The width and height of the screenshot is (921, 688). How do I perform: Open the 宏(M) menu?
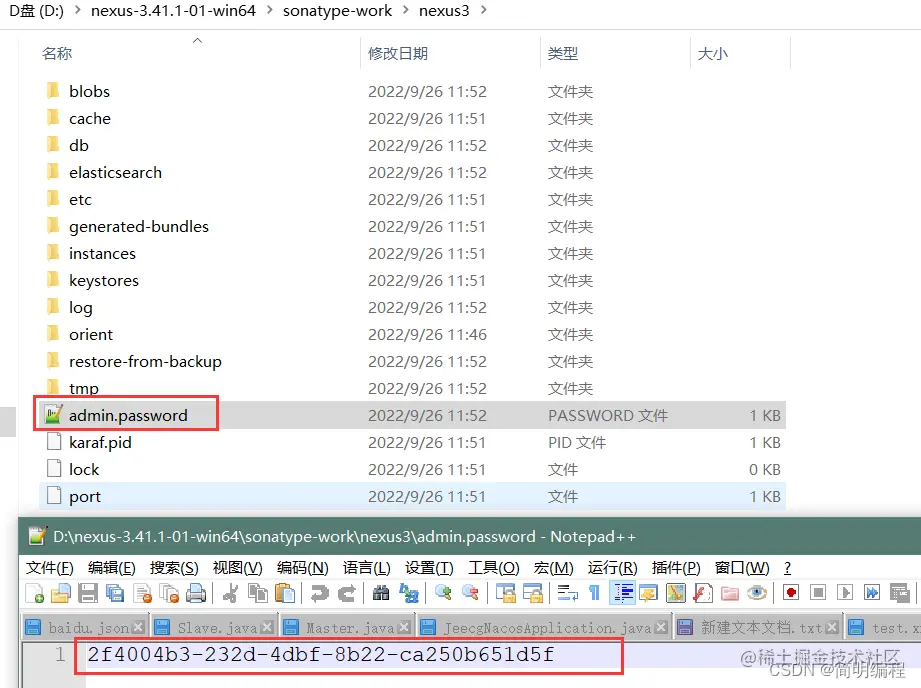553,568
